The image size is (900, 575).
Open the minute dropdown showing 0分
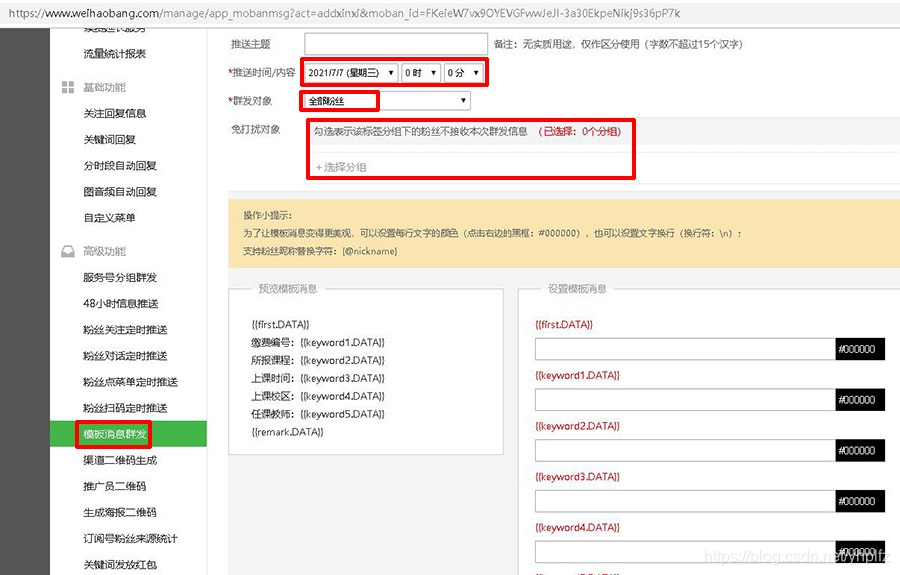pyautogui.click(x=464, y=72)
